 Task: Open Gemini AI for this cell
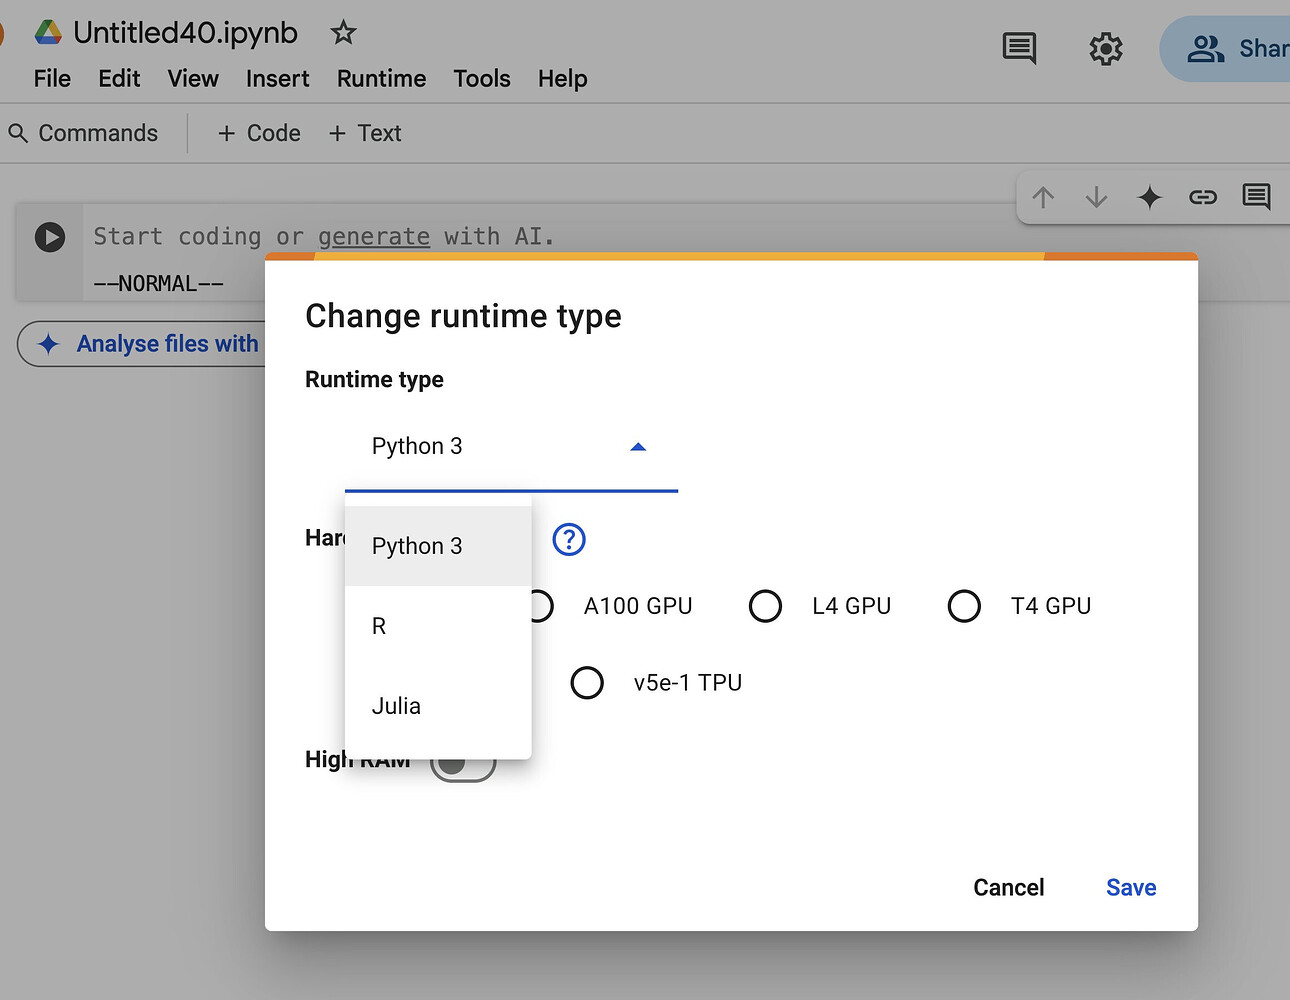click(1149, 197)
